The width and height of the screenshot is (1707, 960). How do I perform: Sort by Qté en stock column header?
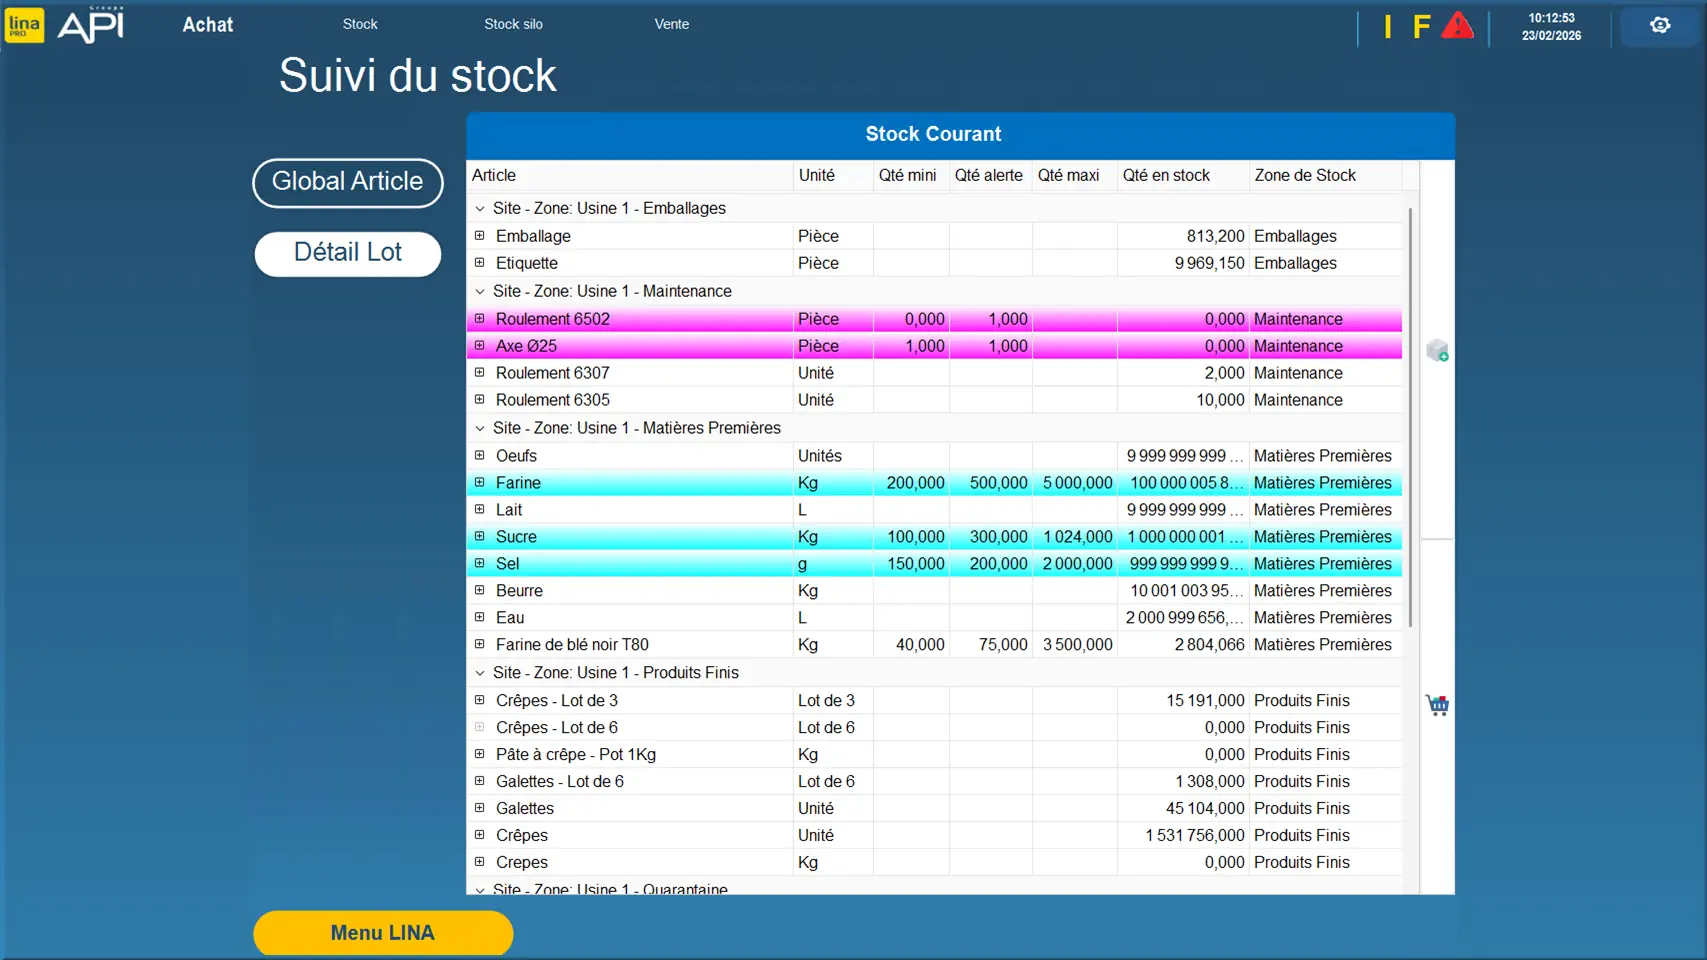coord(1166,176)
